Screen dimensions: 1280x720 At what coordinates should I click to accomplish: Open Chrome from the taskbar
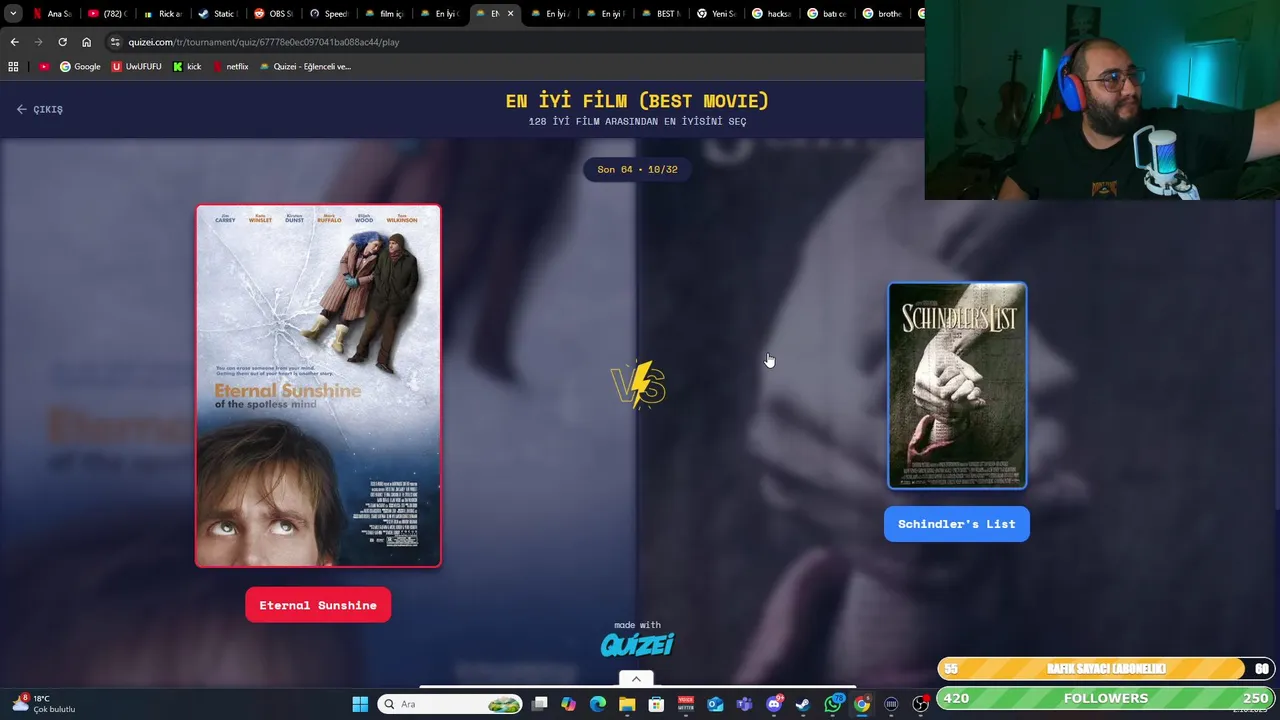862,704
